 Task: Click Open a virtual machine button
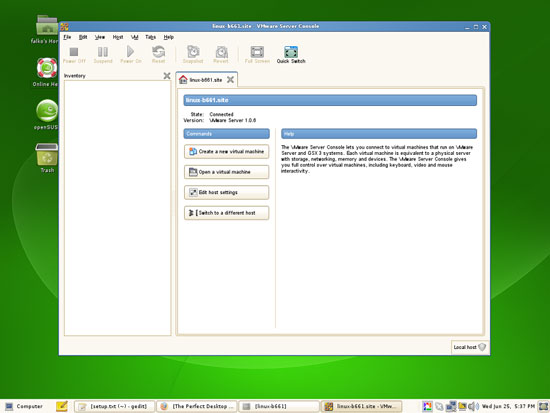click(227, 172)
